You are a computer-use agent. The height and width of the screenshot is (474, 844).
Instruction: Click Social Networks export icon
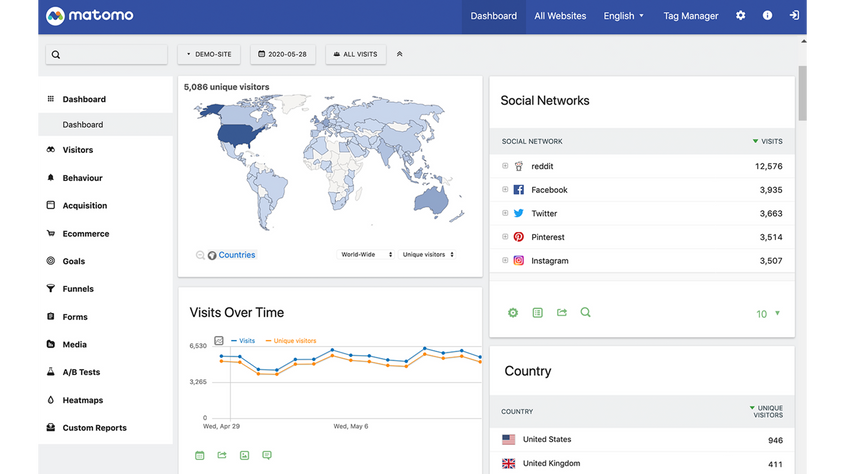click(x=561, y=313)
